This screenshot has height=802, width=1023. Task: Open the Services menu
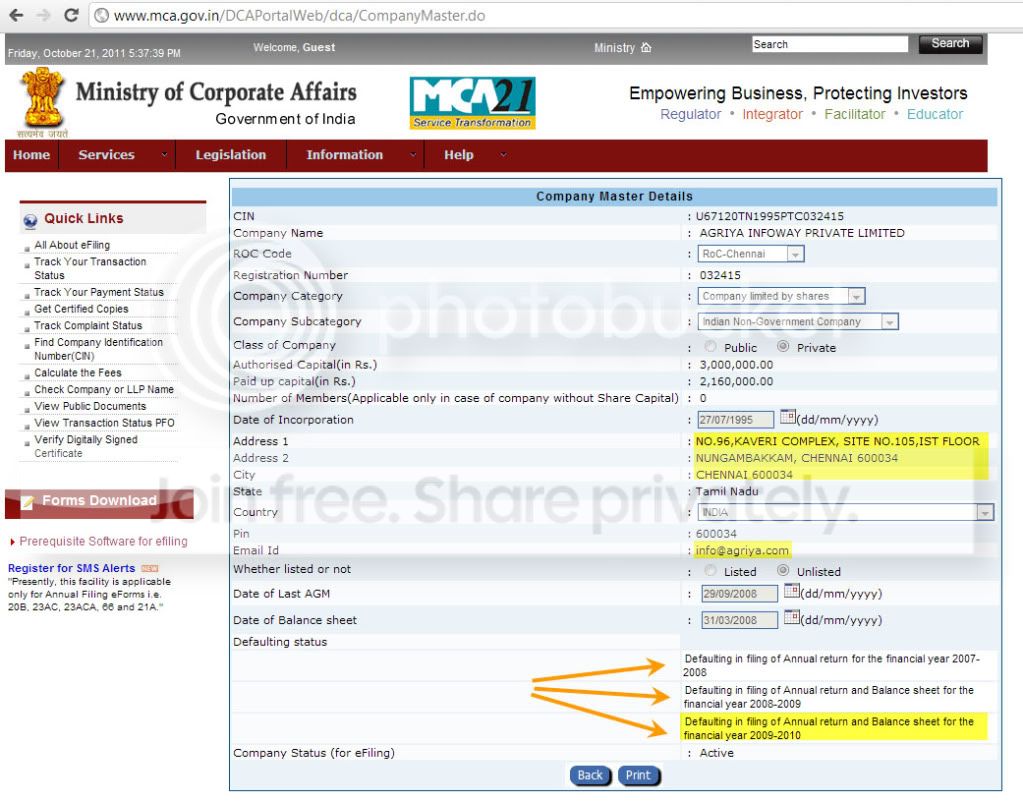(117, 155)
